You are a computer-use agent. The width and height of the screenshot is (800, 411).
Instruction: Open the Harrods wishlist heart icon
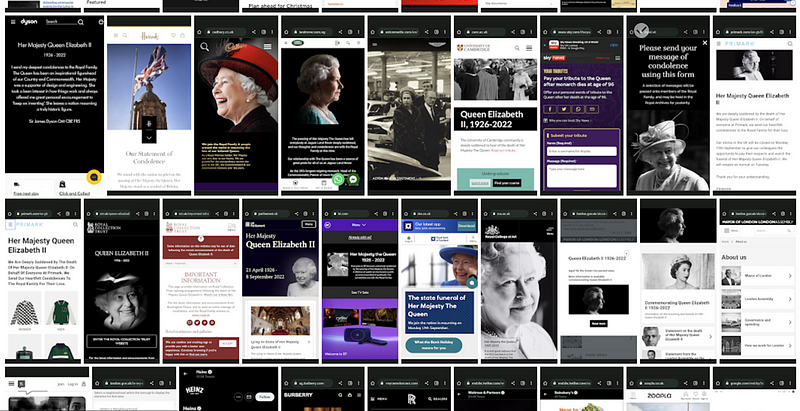coord(173,36)
